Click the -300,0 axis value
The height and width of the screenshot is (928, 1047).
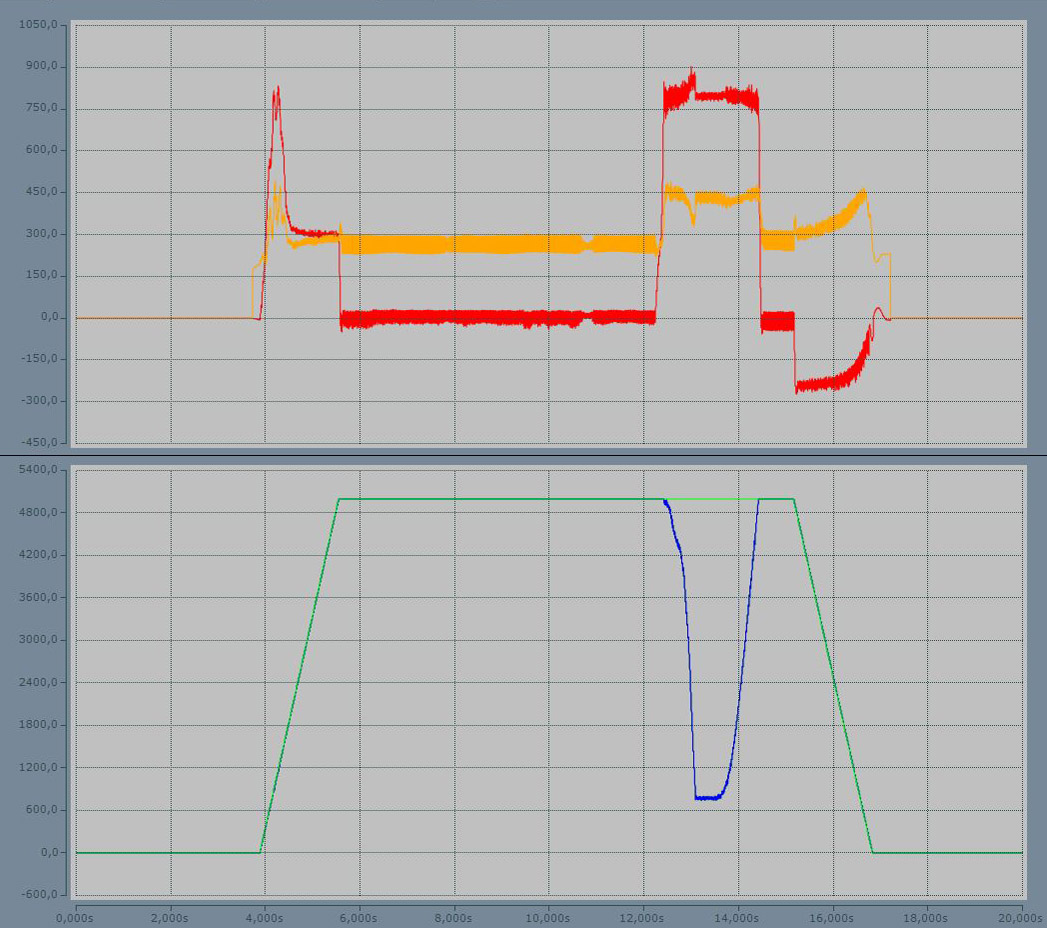point(39,401)
